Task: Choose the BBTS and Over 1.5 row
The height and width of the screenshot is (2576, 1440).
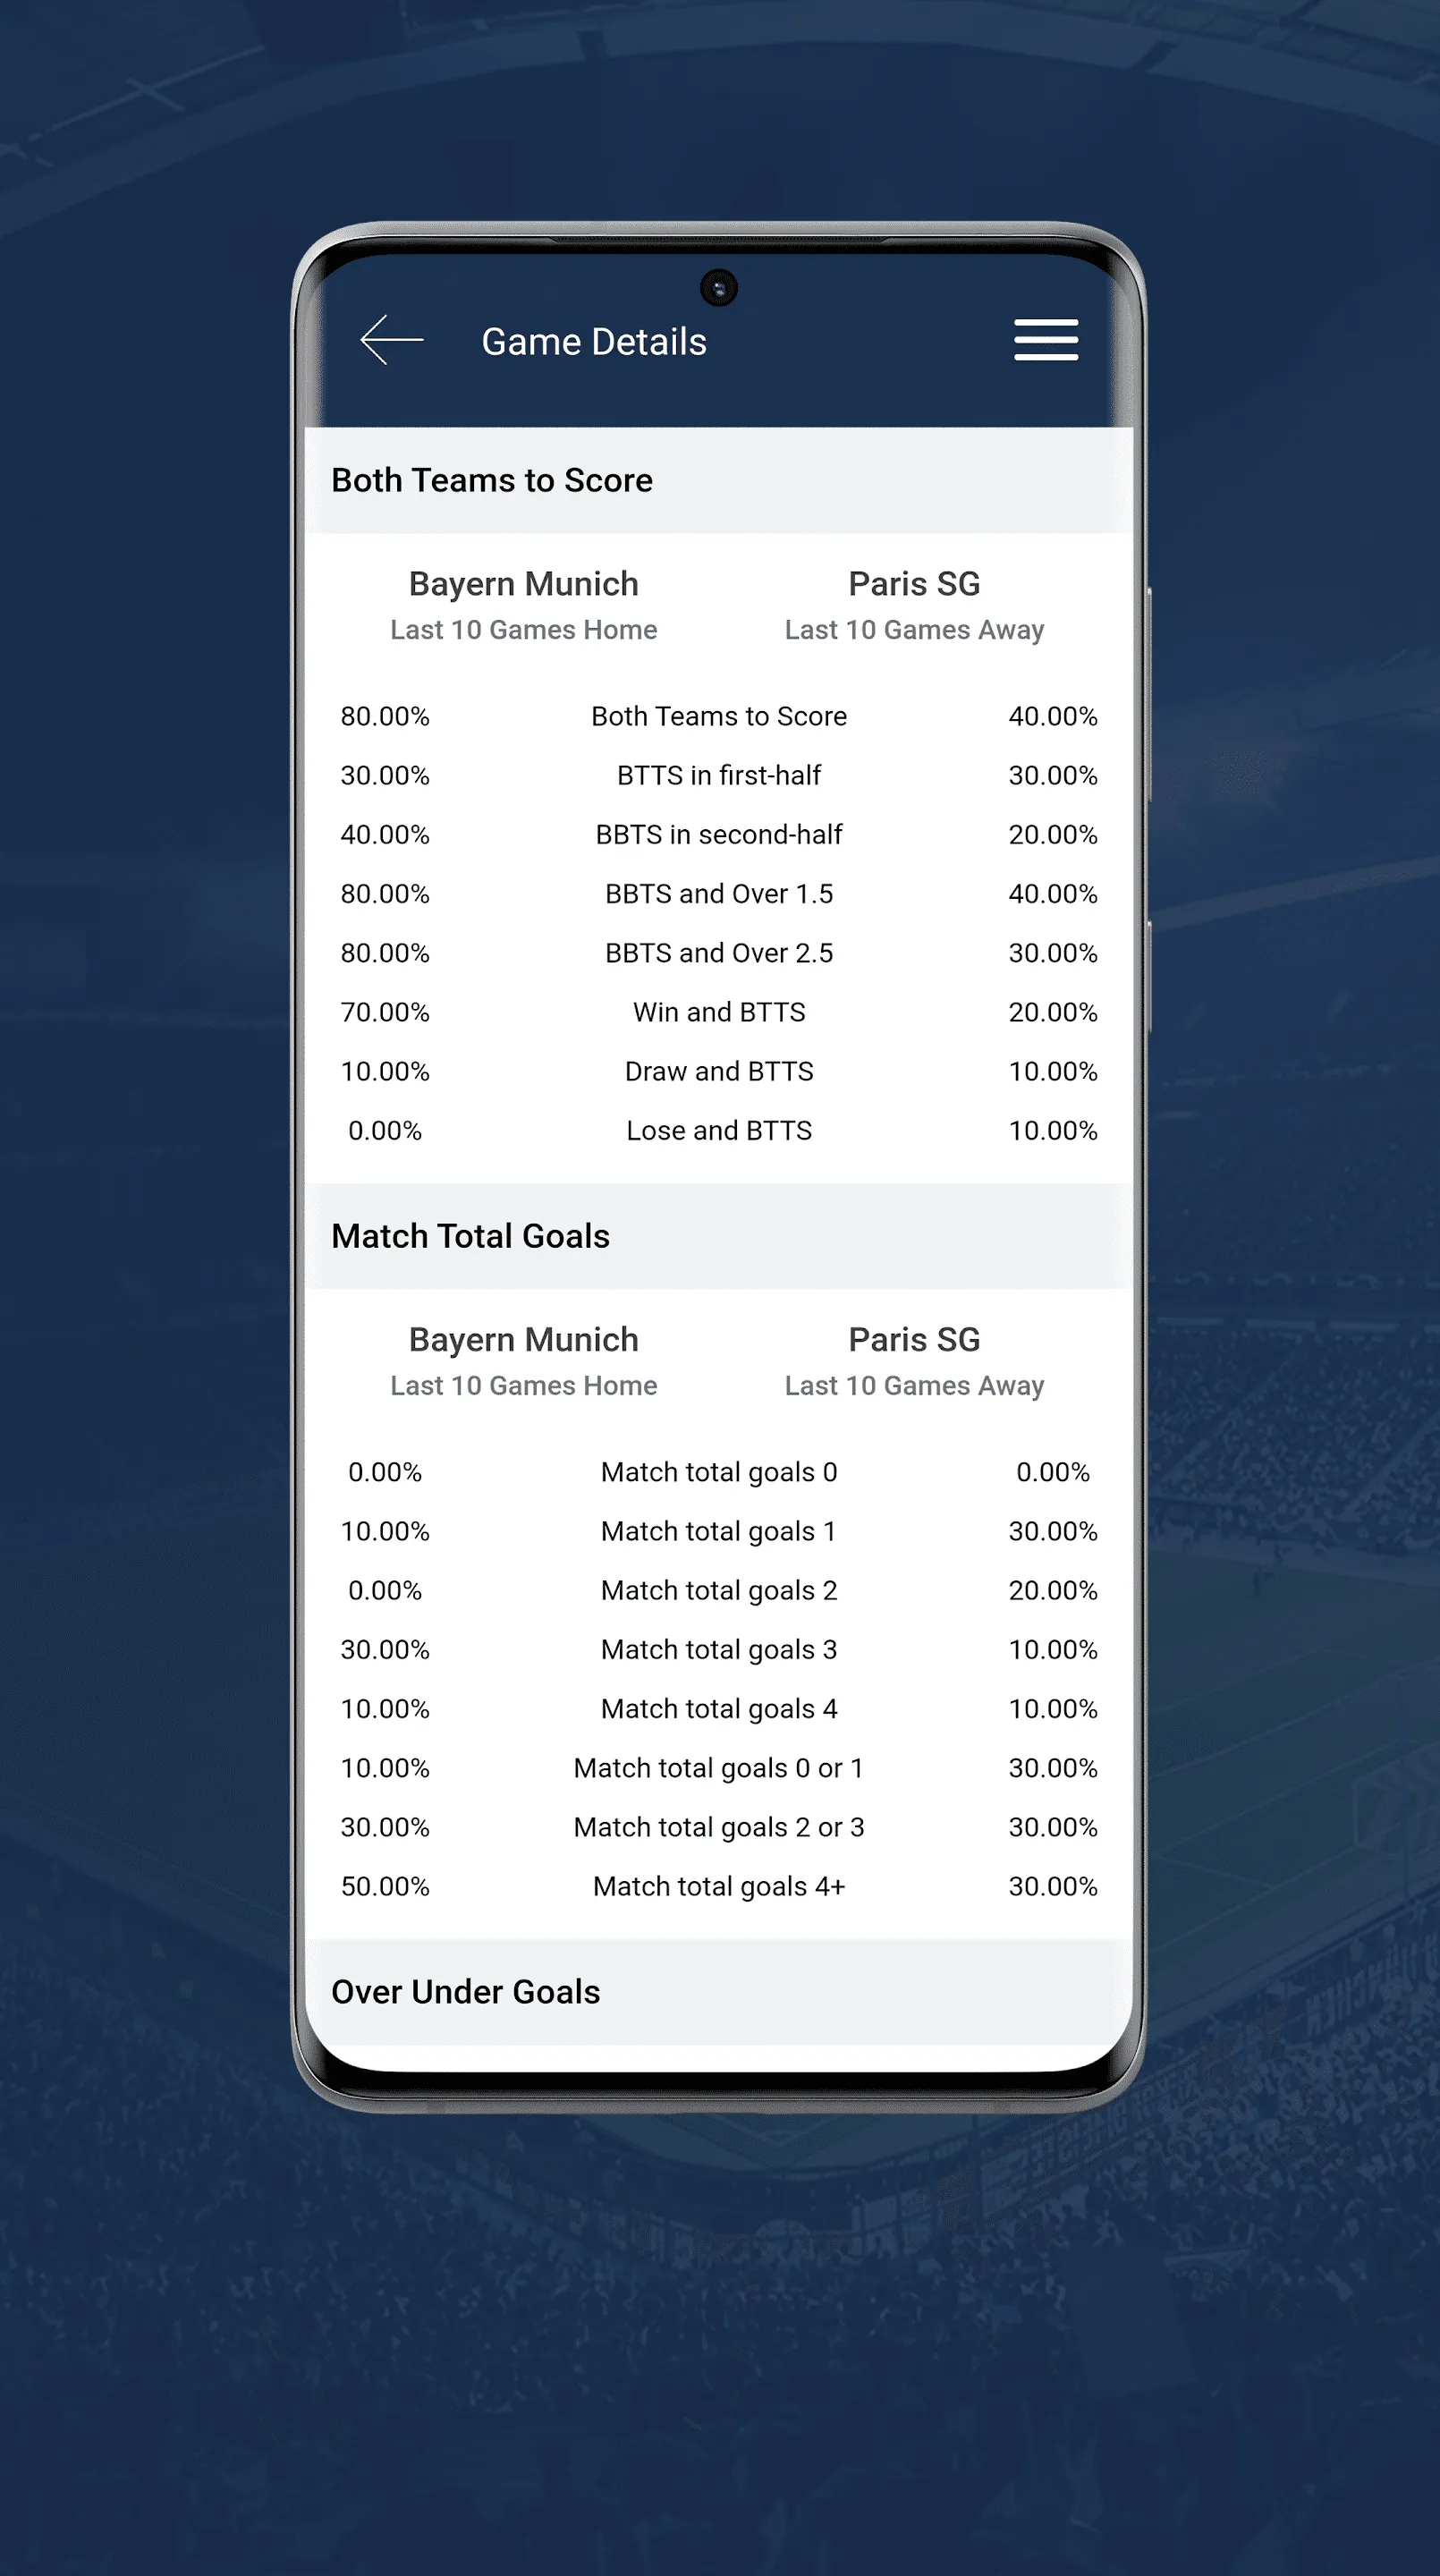Action: [719, 893]
